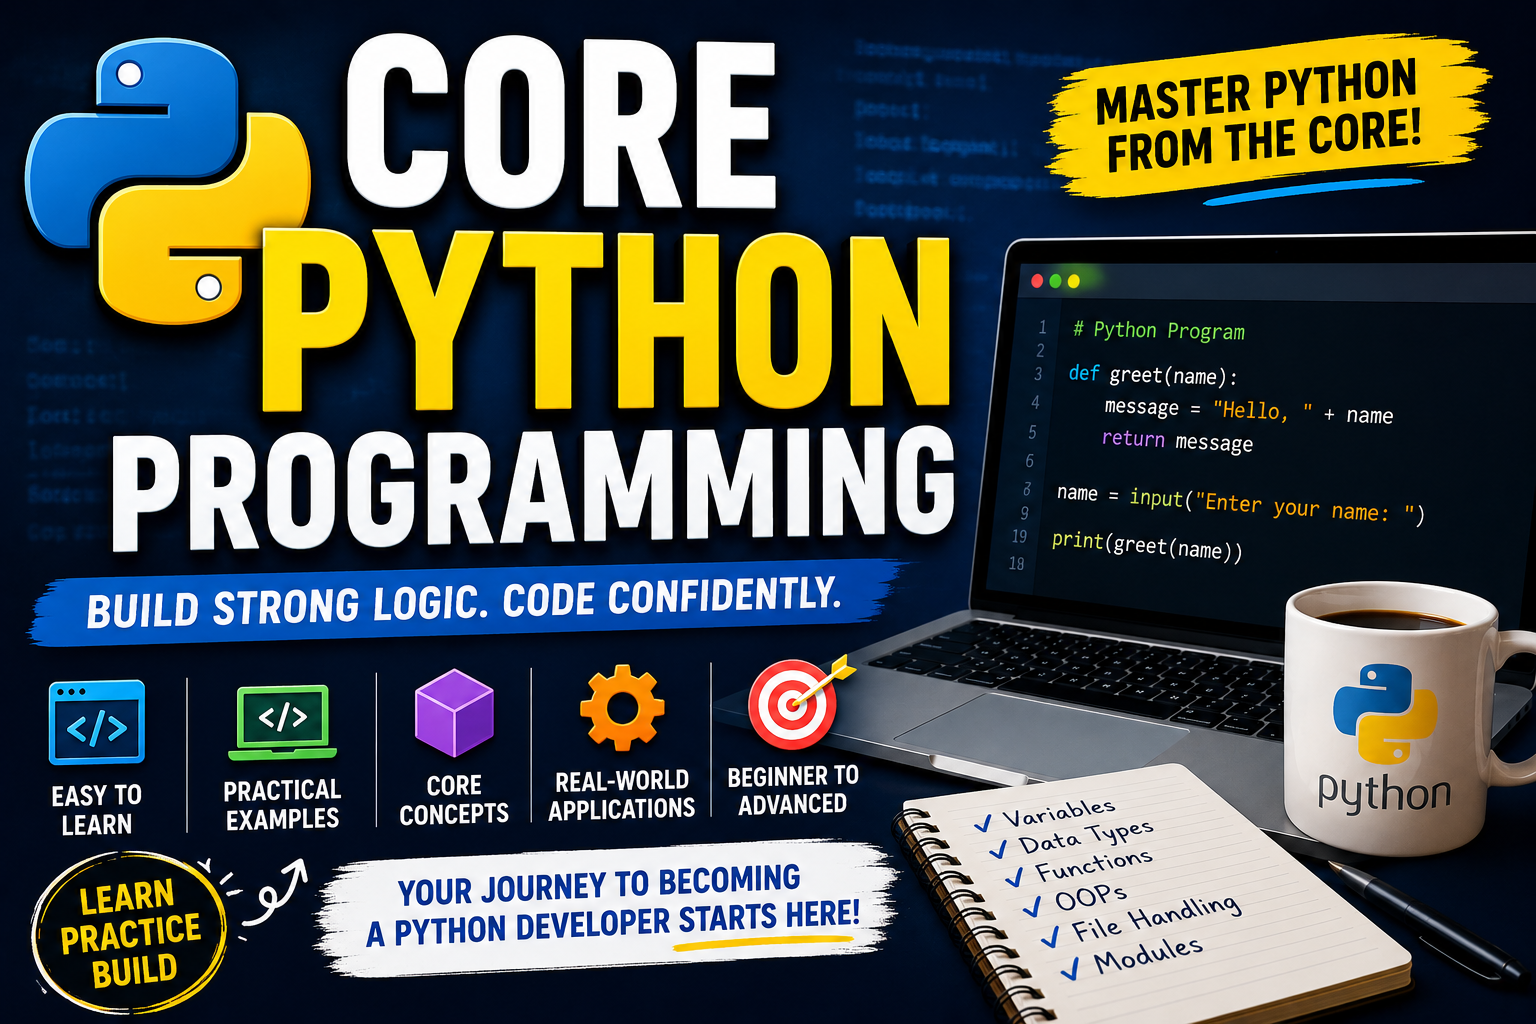Viewport: 1536px width, 1024px height.
Task: Click line number 1 in the code editor
Action: (1042, 327)
